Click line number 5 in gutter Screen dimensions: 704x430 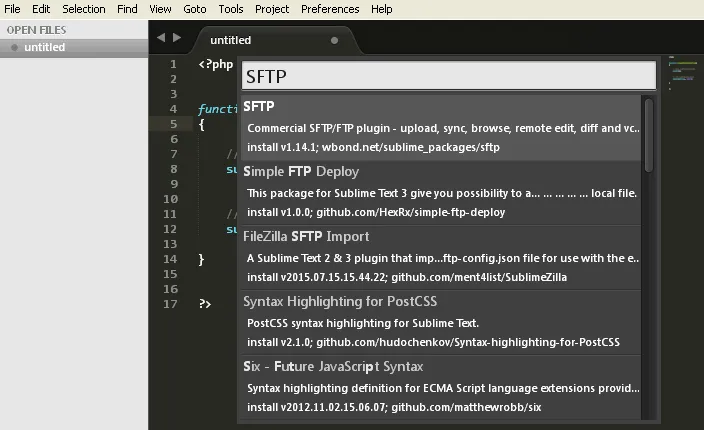point(173,124)
